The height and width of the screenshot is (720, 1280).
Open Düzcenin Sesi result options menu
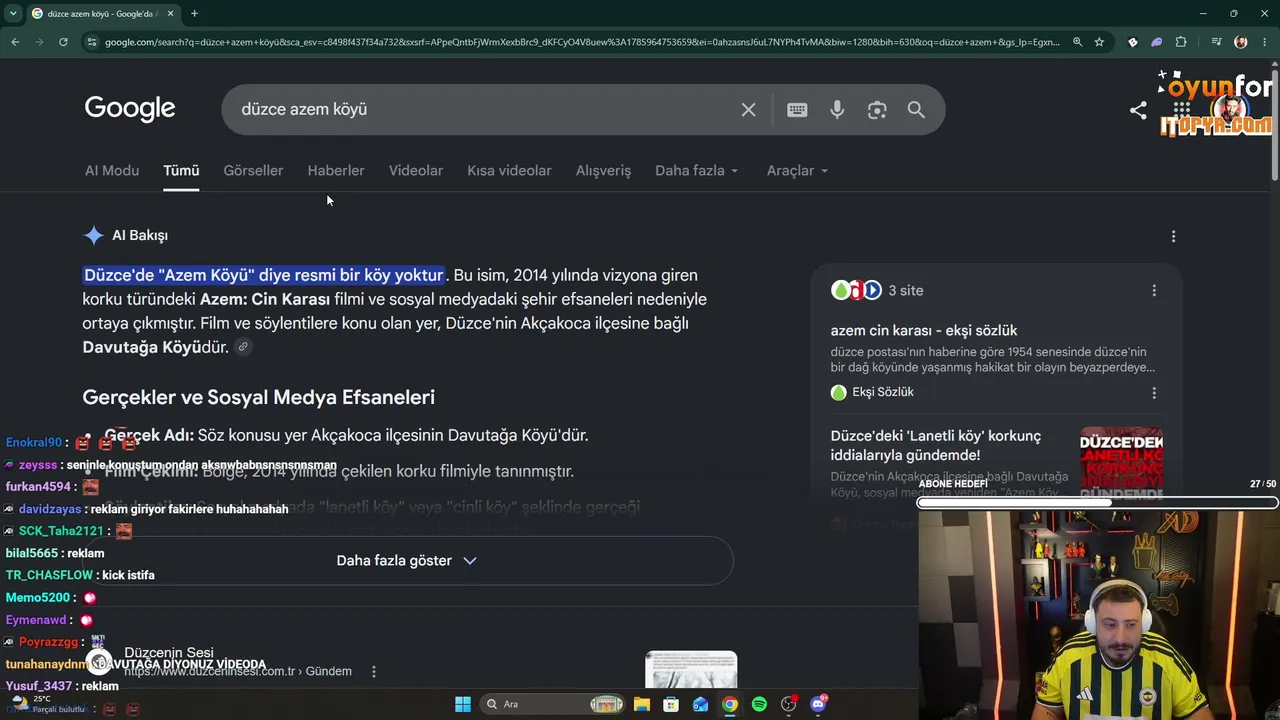coord(374,672)
